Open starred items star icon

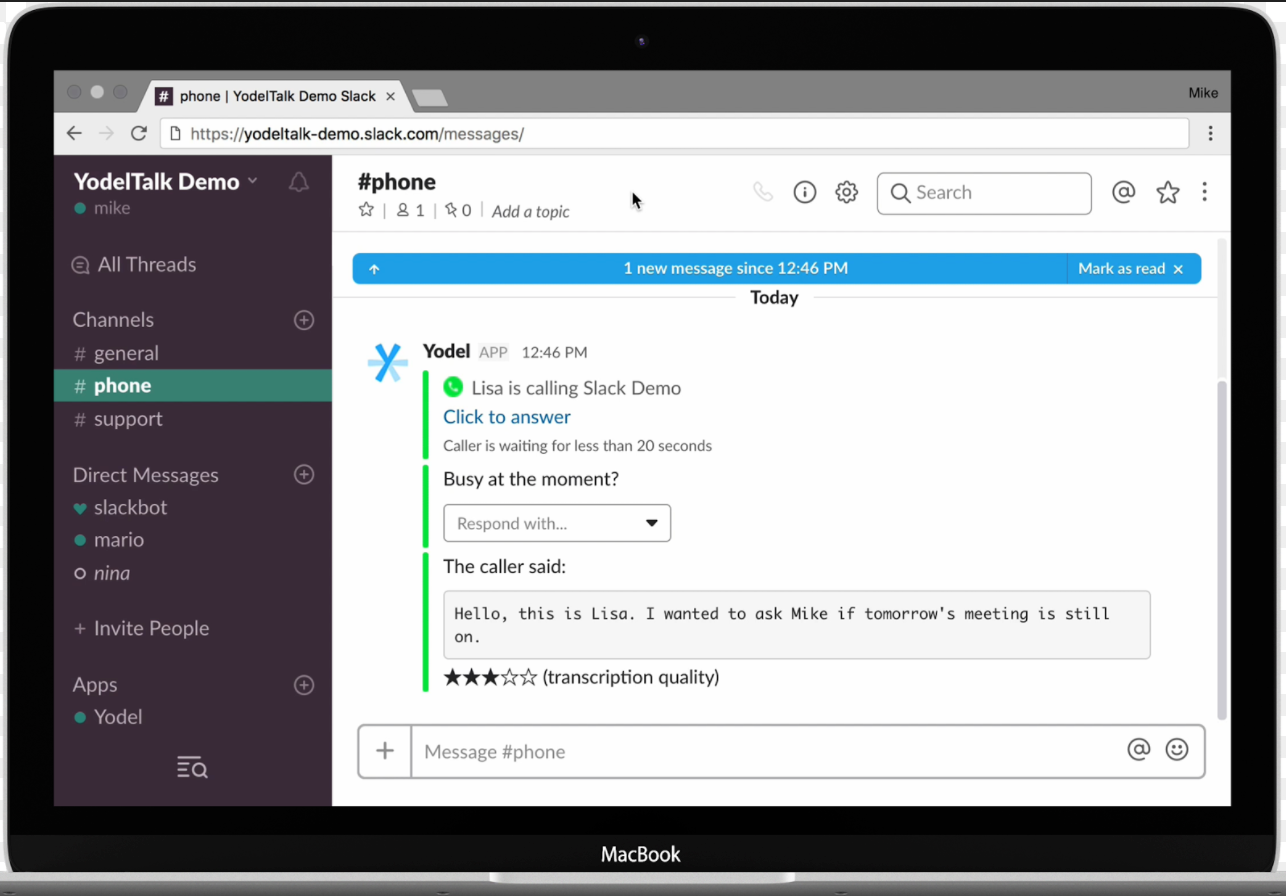(x=1168, y=192)
